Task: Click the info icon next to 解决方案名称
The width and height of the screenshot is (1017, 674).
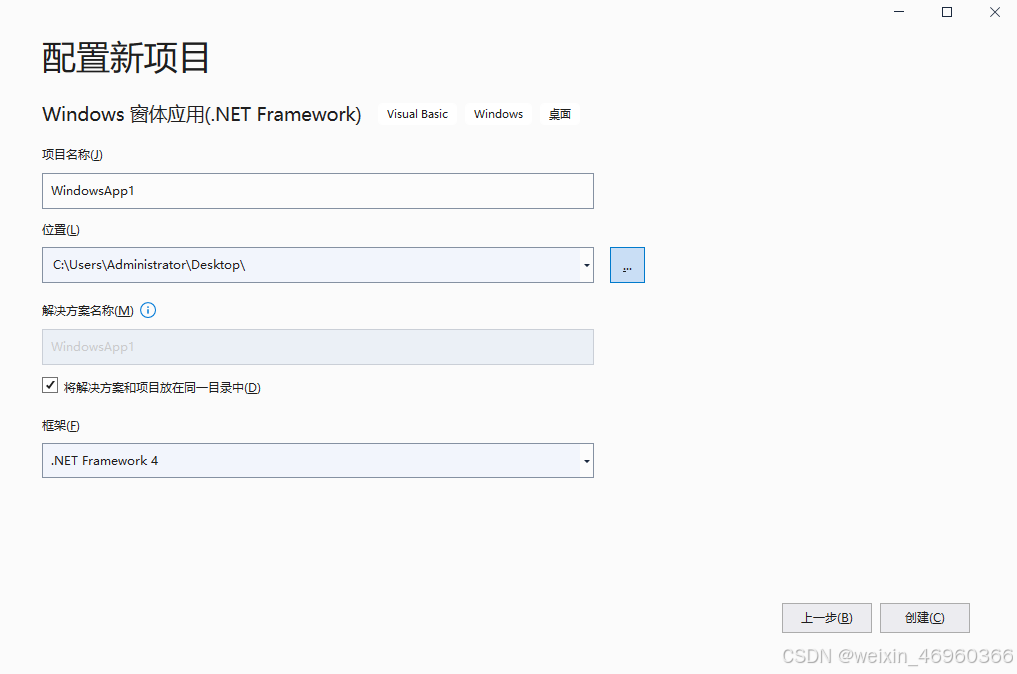Action: click(148, 310)
